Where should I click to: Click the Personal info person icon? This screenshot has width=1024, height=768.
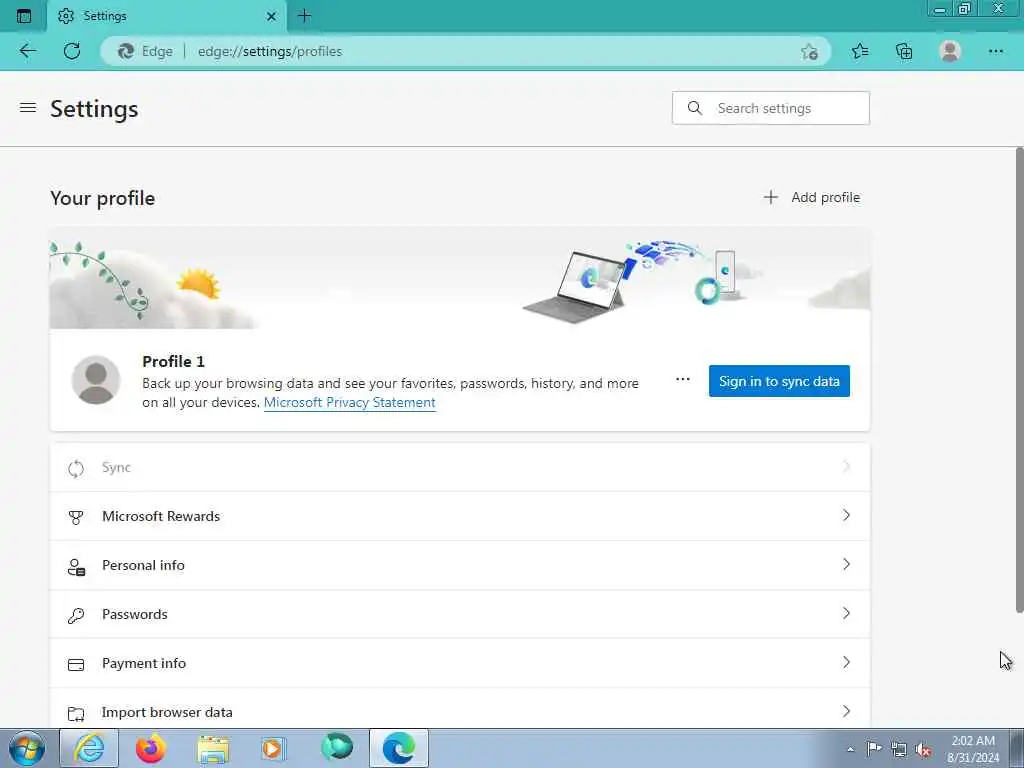76,566
